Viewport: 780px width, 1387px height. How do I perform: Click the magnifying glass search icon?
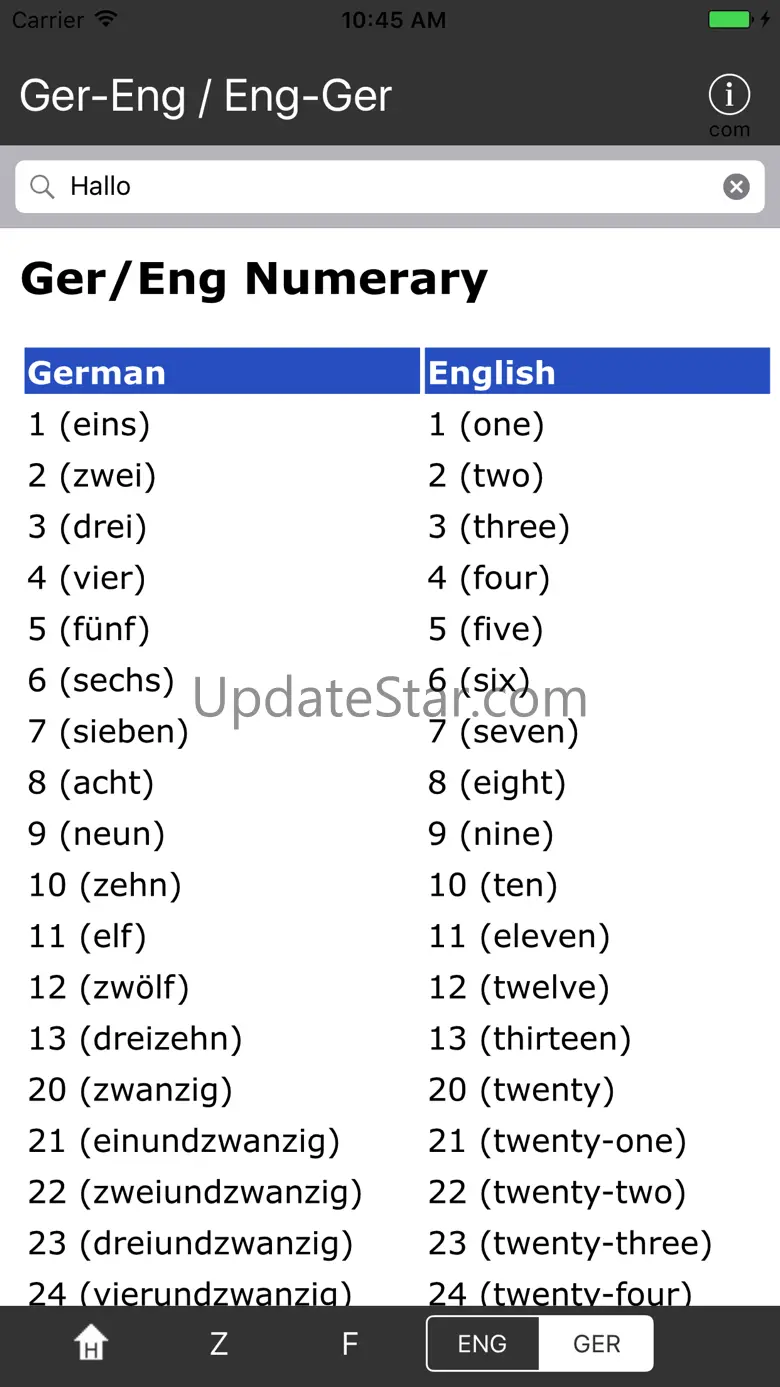coord(42,187)
